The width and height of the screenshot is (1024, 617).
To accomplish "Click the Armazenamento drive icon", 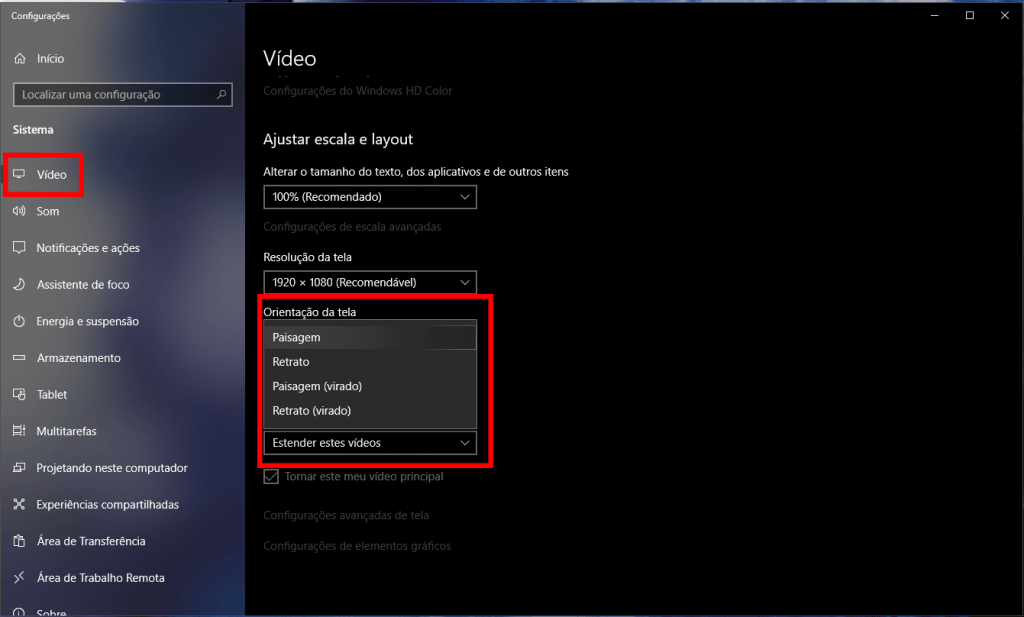I will coord(20,358).
